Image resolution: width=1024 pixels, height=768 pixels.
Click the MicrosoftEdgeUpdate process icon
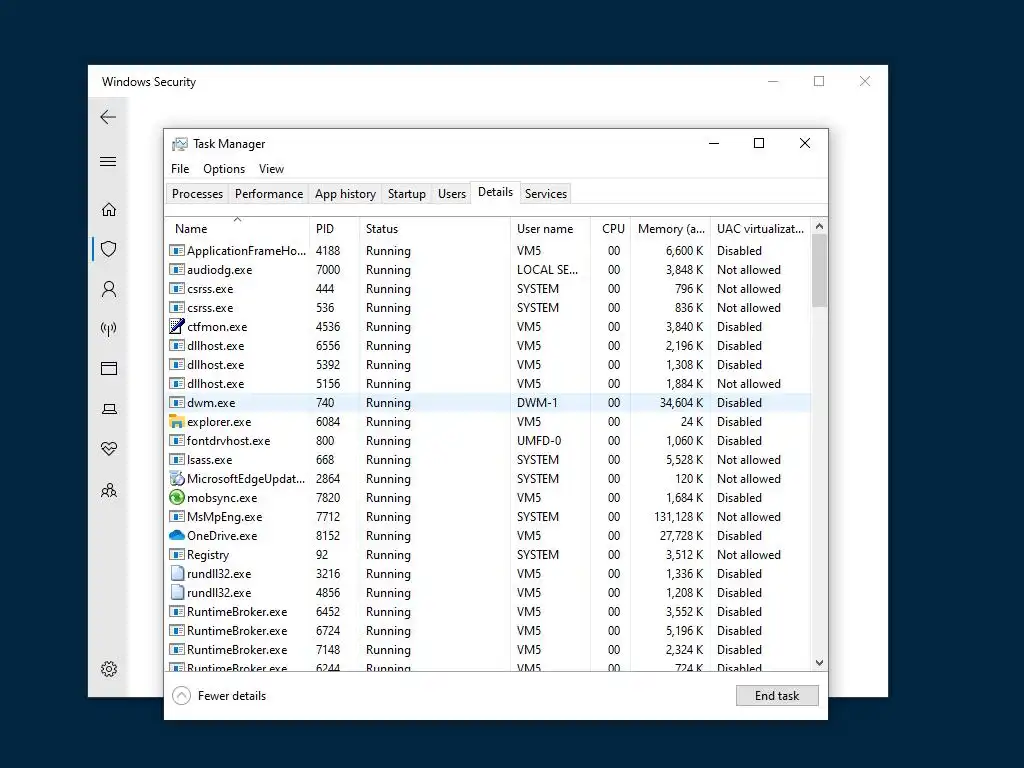[x=176, y=478]
